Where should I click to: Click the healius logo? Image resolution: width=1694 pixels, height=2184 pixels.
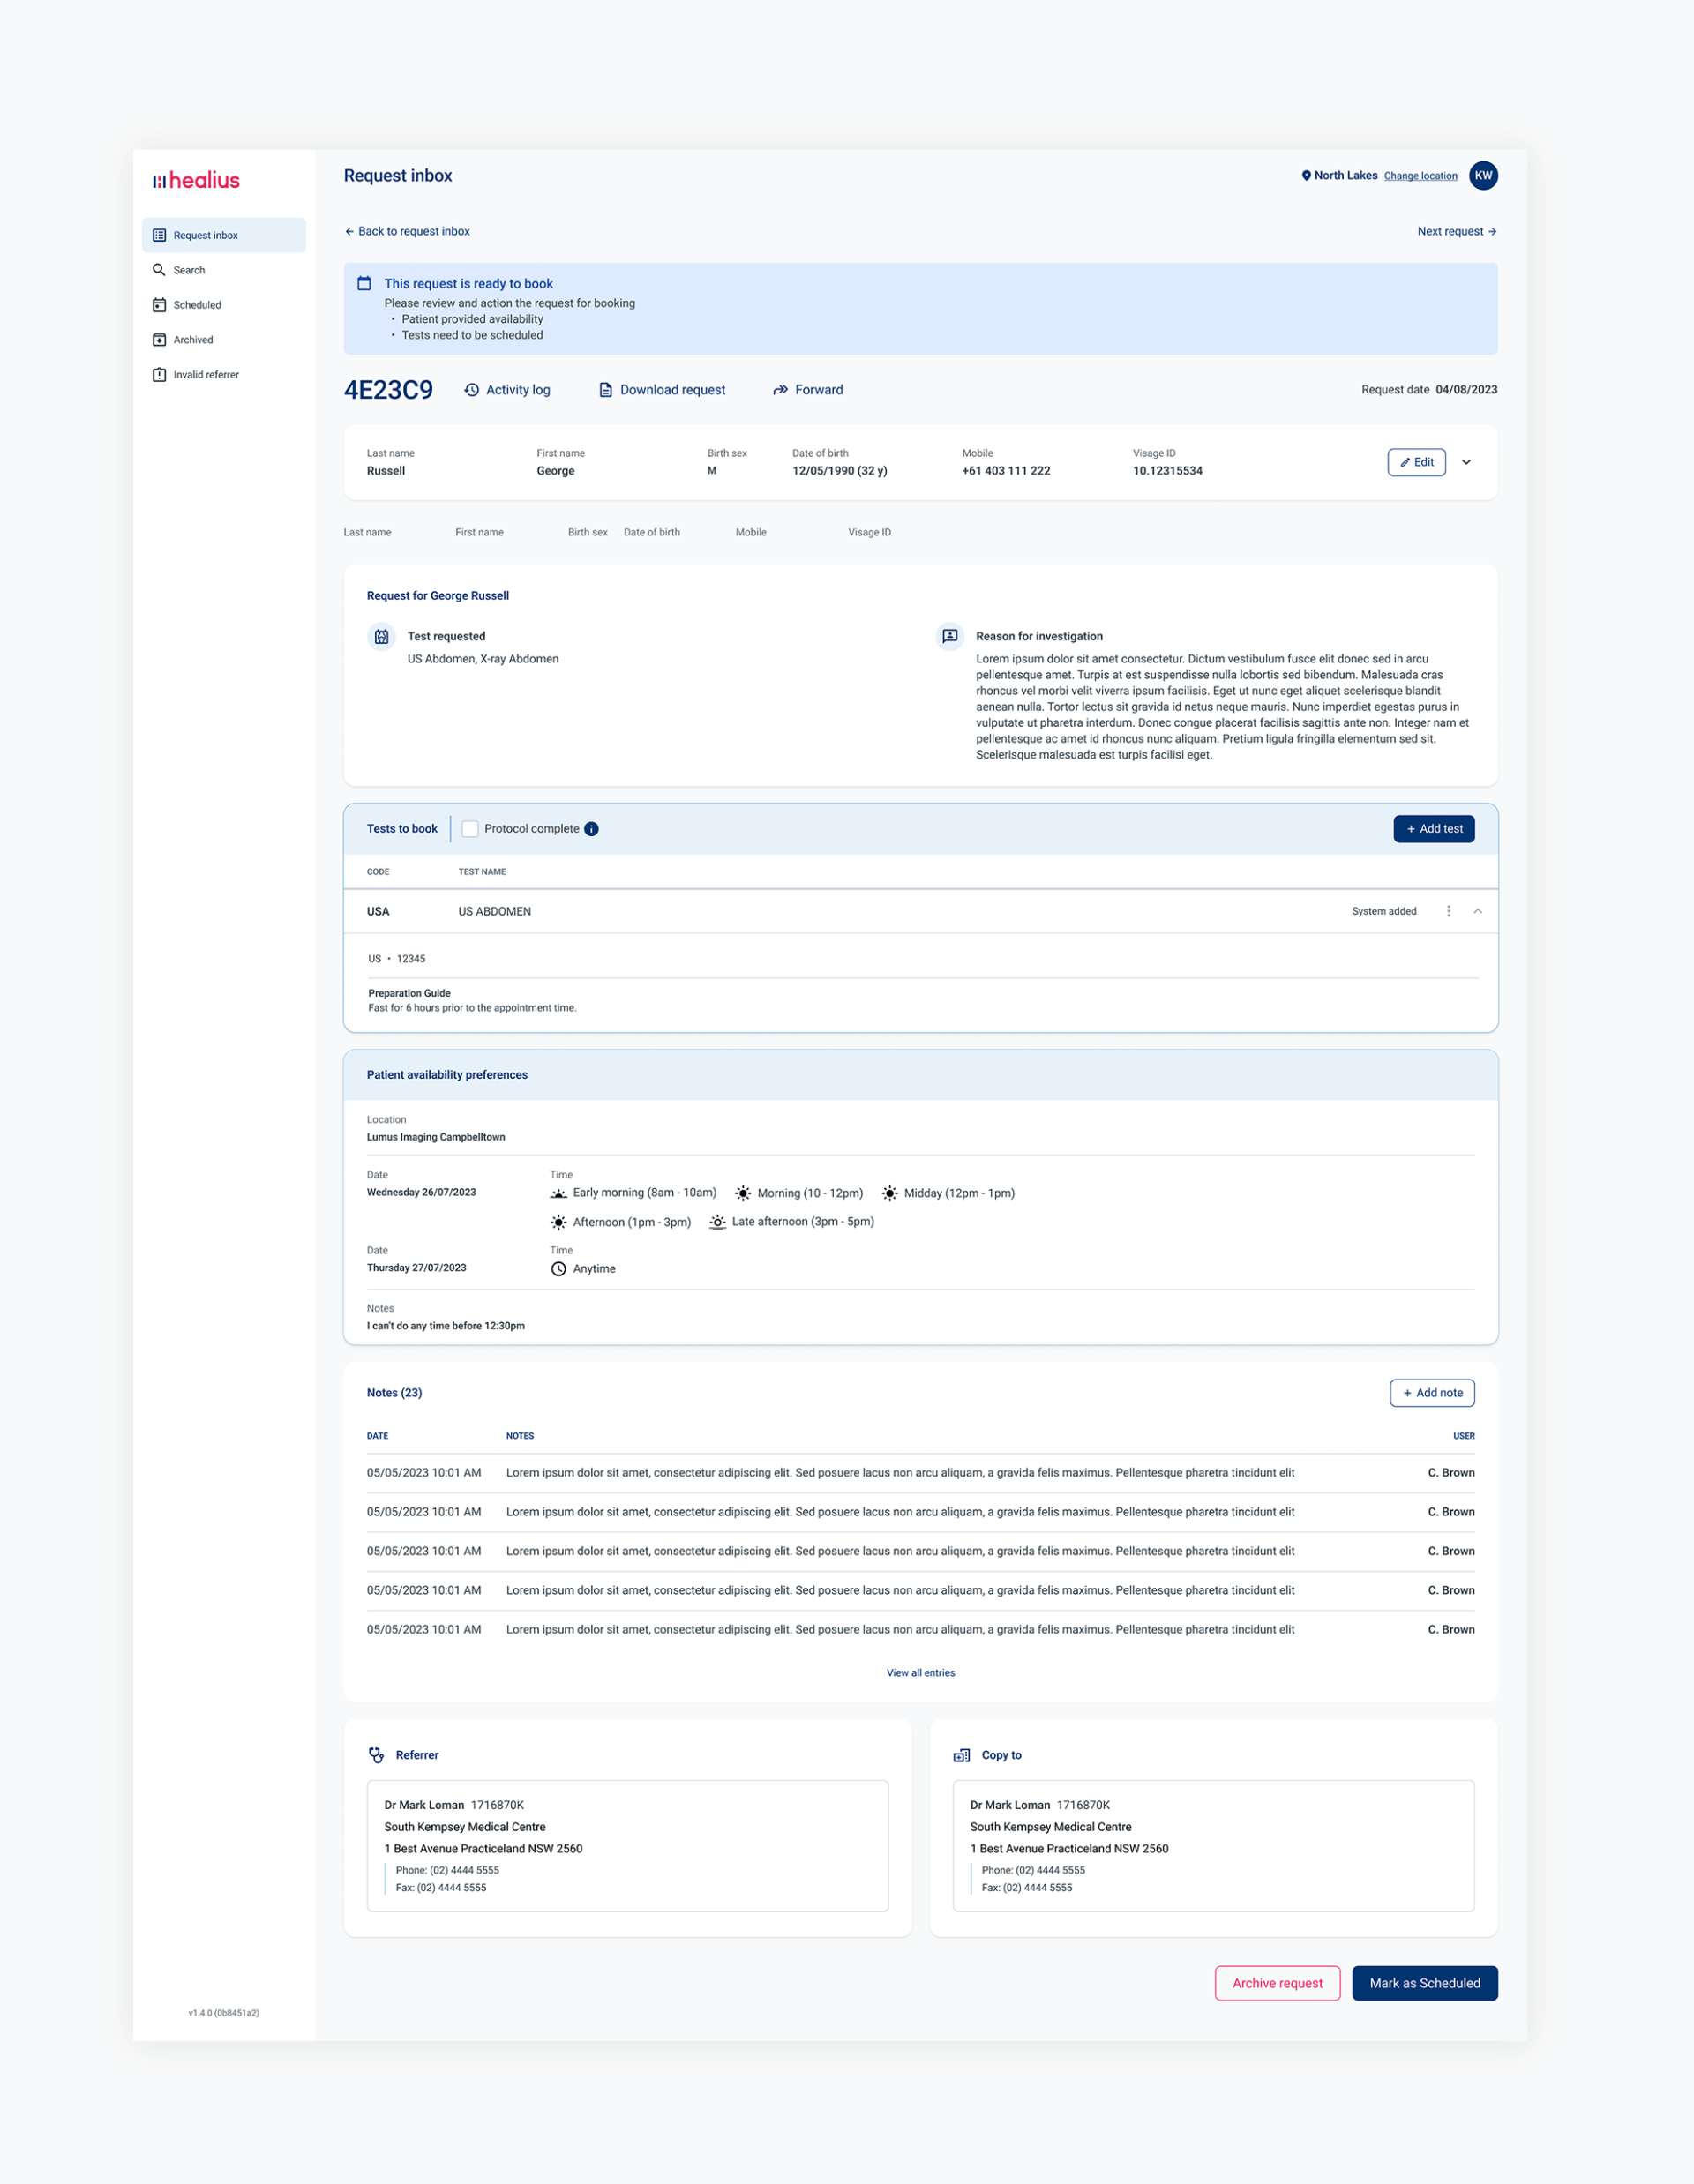click(x=196, y=180)
